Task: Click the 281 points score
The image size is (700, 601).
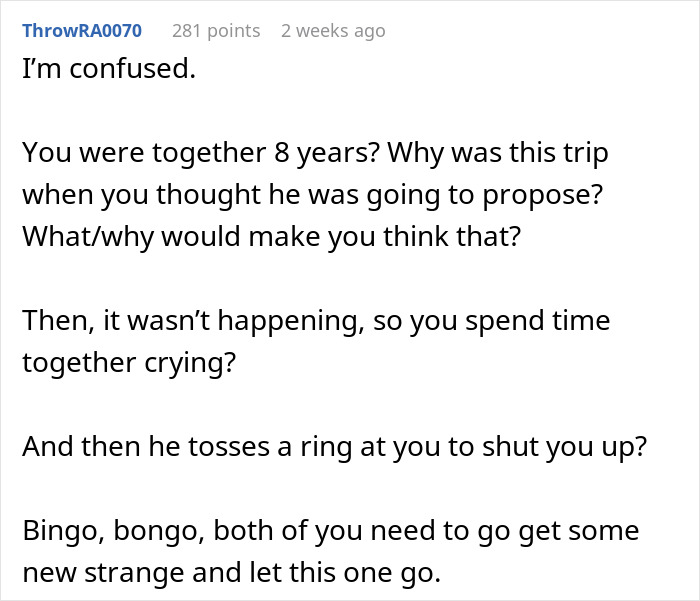Action: coord(216,31)
